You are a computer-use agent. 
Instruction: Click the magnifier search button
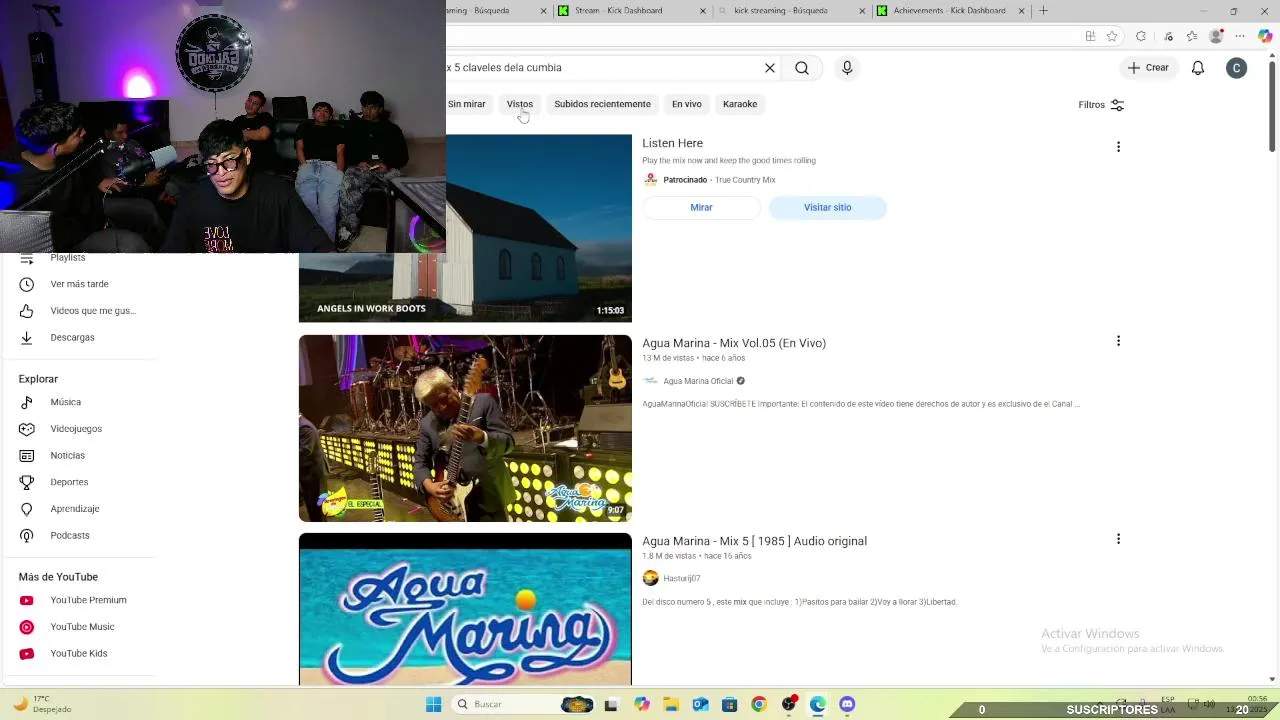click(802, 68)
